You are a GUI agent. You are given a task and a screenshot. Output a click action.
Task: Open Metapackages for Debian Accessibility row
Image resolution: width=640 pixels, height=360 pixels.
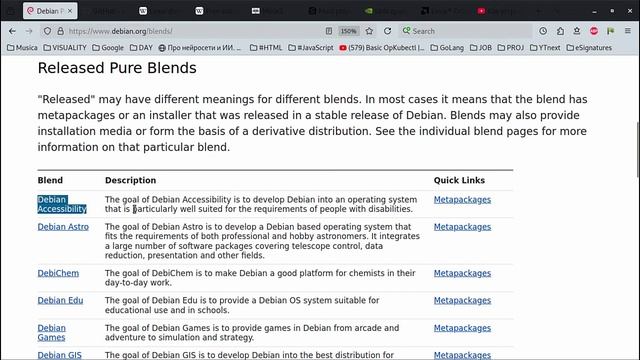point(462,200)
